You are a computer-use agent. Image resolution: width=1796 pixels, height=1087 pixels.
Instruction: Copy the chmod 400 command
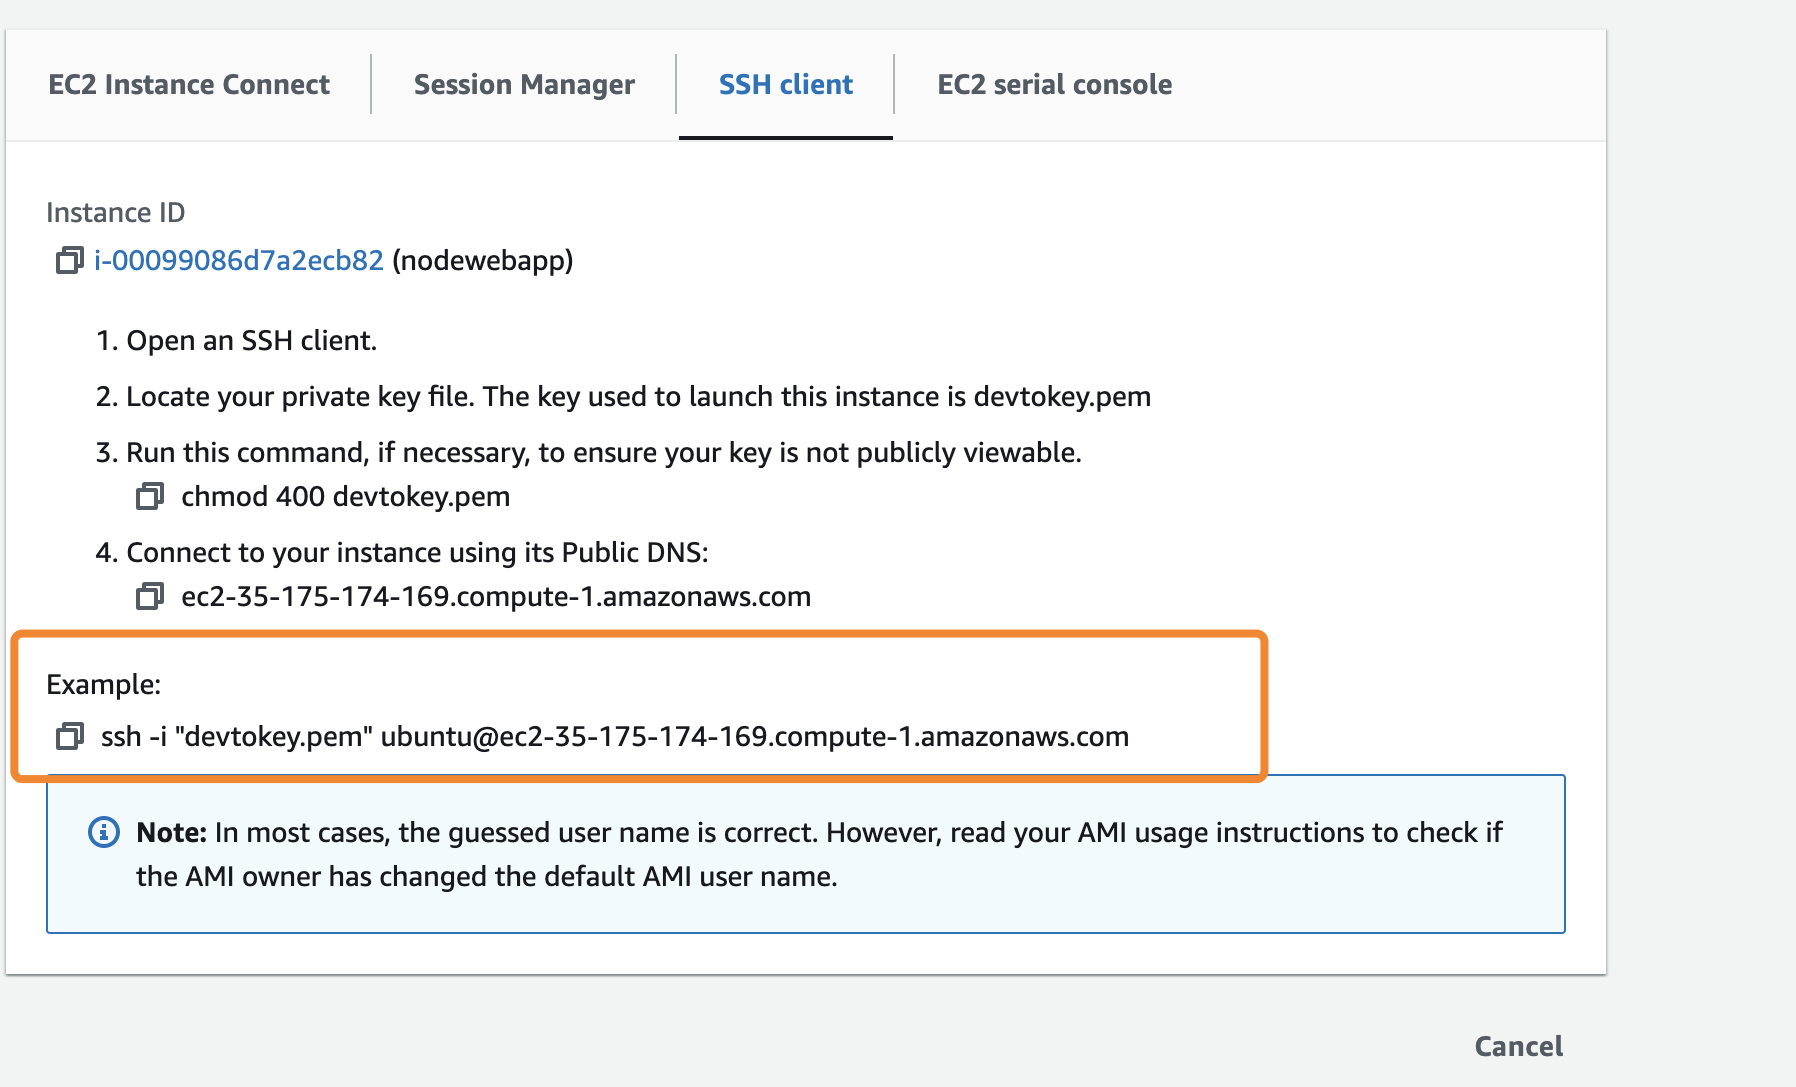[149, 496]
